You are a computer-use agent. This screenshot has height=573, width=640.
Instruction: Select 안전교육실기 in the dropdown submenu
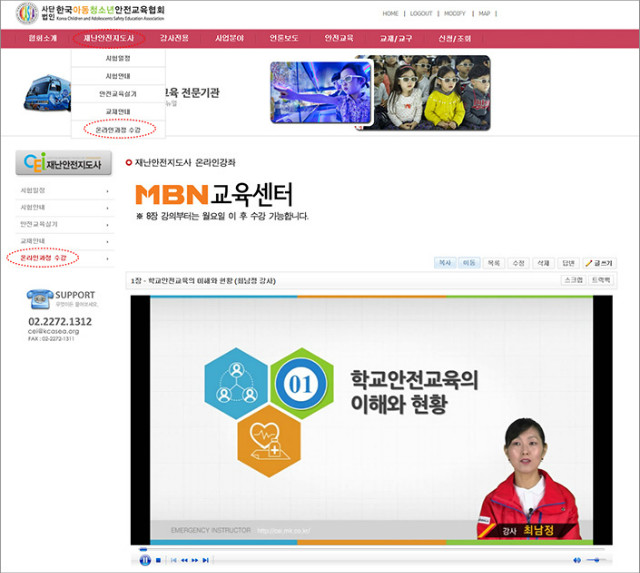tap(118, 94)
